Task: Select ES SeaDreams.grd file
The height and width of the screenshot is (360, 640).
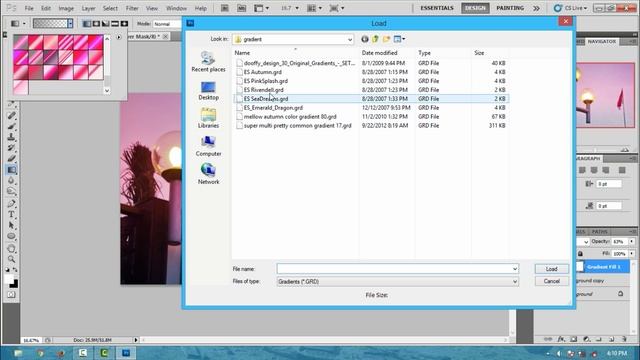Action: point(371,99)
